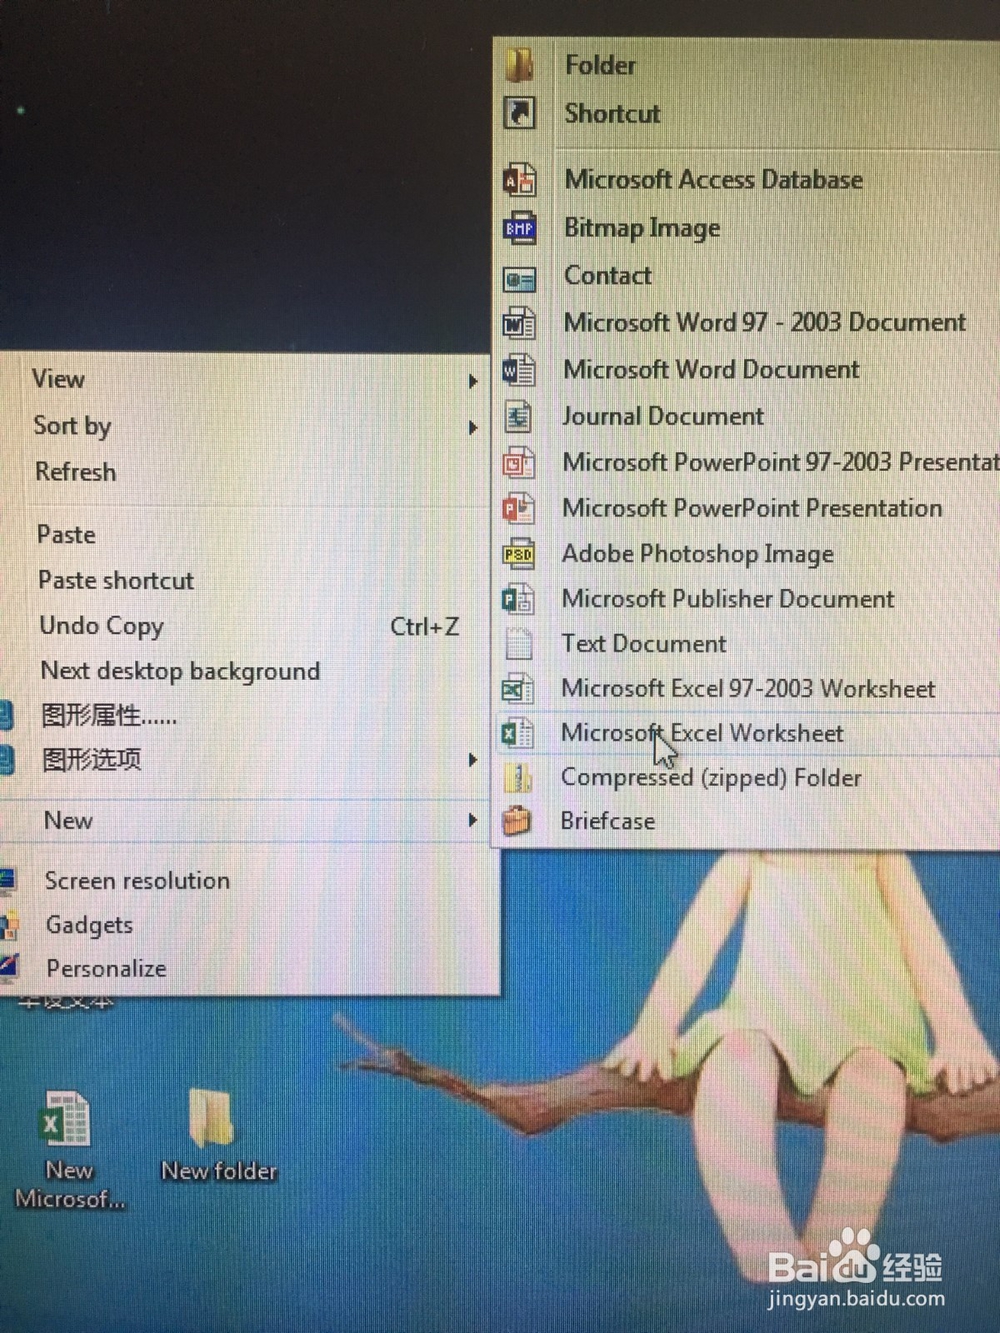
Task: Click the Excel 97-2003 Worksheet icon
Action: click(x=517, y=689)
